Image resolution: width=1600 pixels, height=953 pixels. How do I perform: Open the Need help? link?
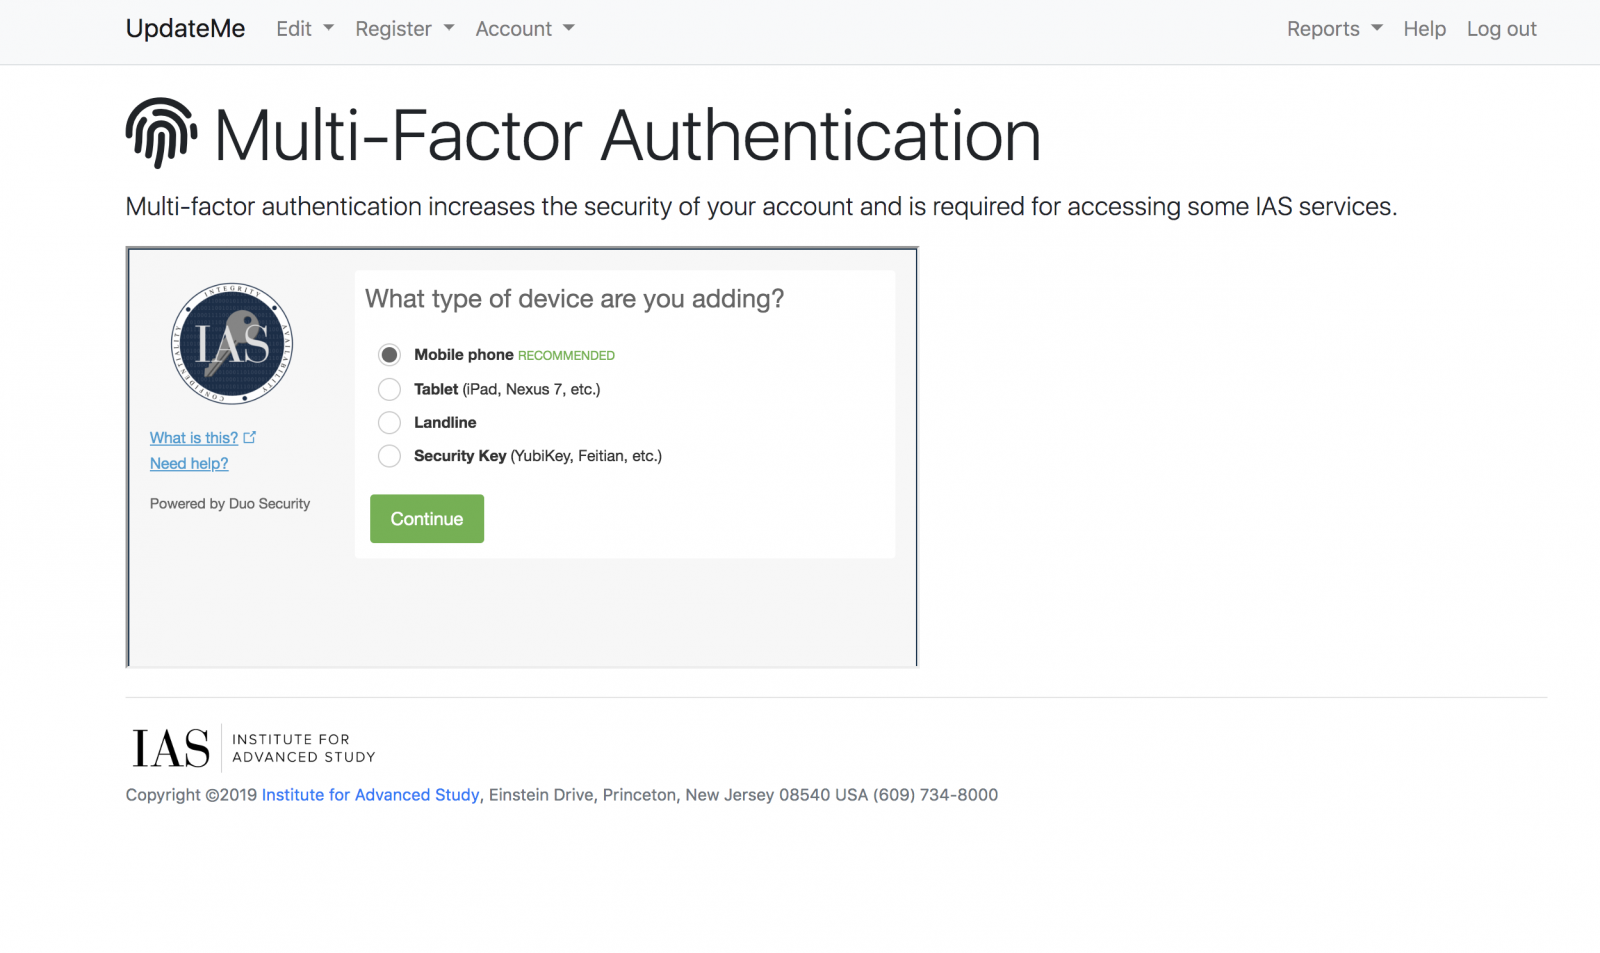coord(189,464)
